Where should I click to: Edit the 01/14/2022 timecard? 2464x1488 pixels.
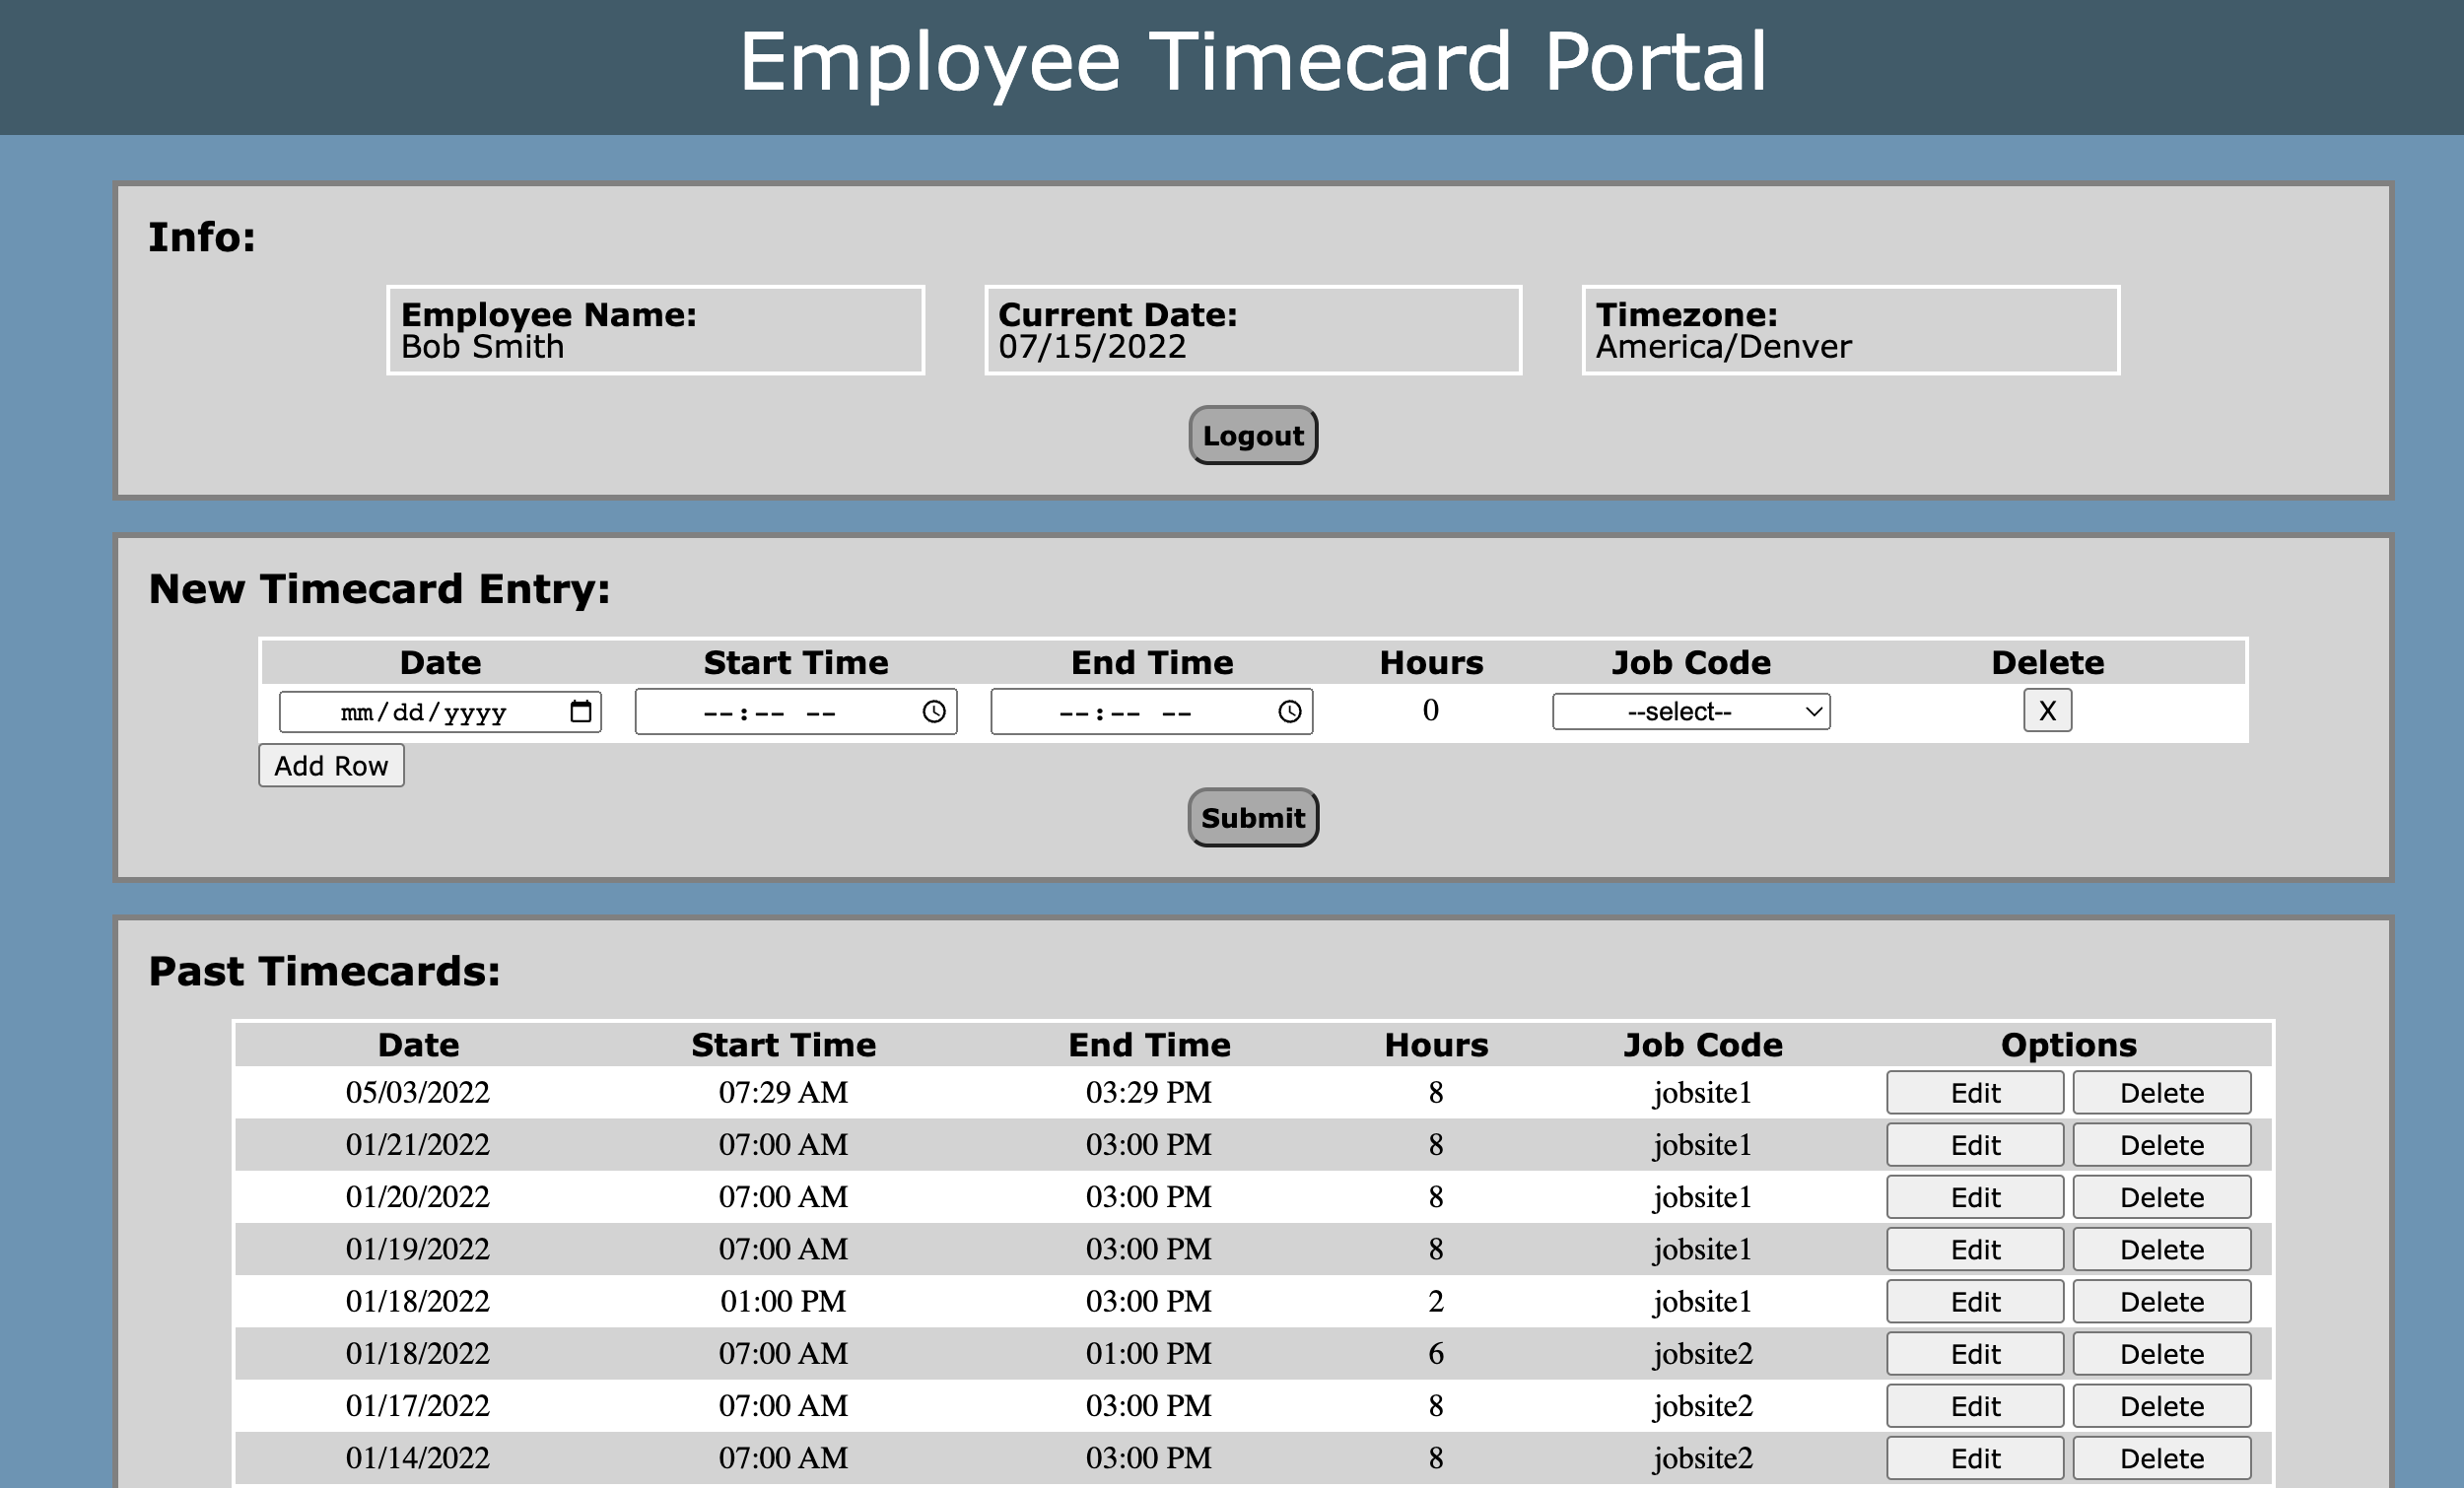click(x=1975, y=1458)
